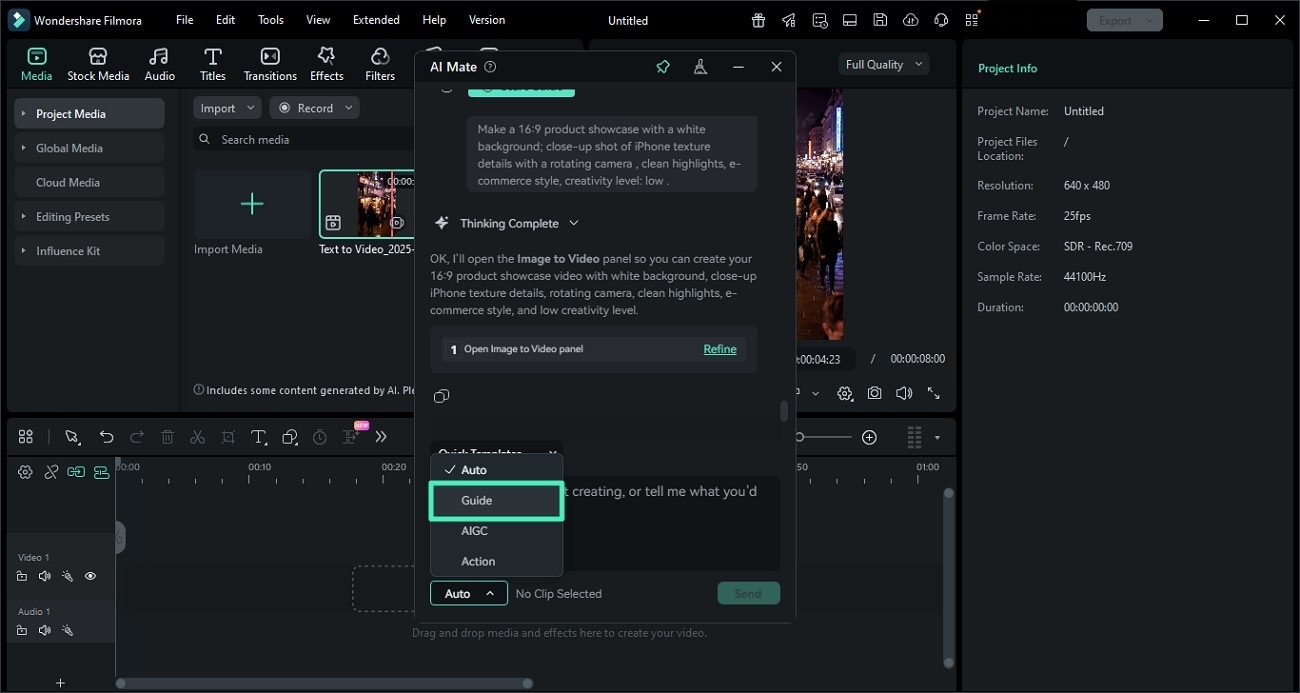
Task: Open the apps grid icon with red dot
Action: [x=972, y=20]
